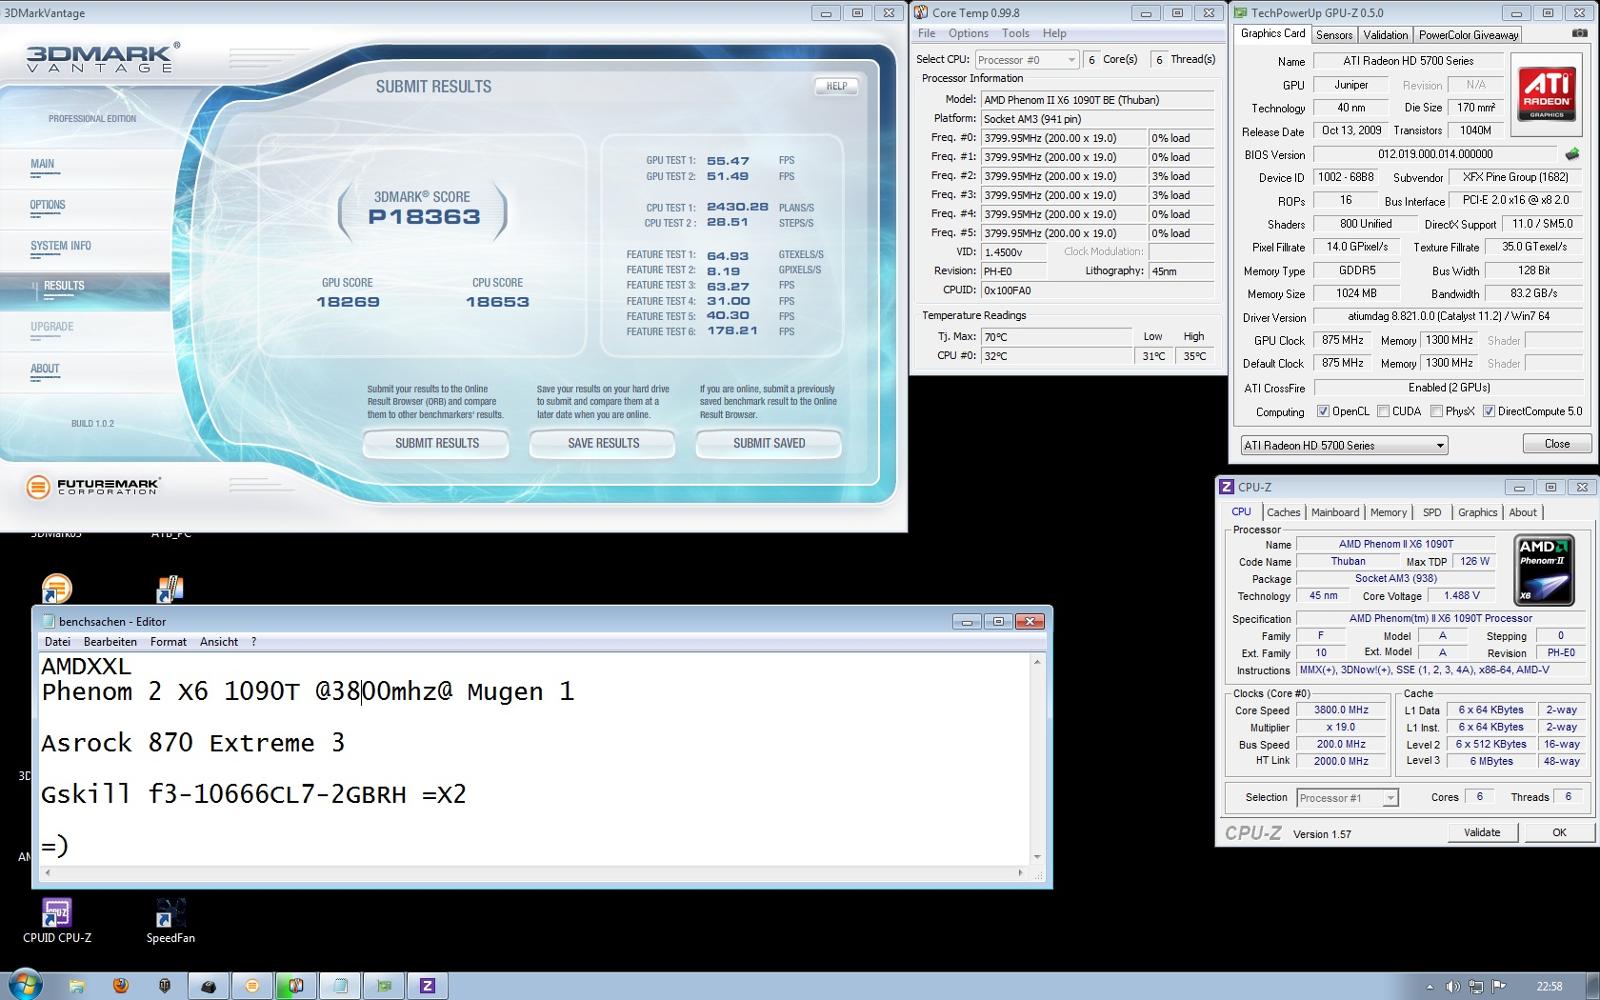
Task: Switch to Core Temp taskbar button
Action: coord(296,986)
